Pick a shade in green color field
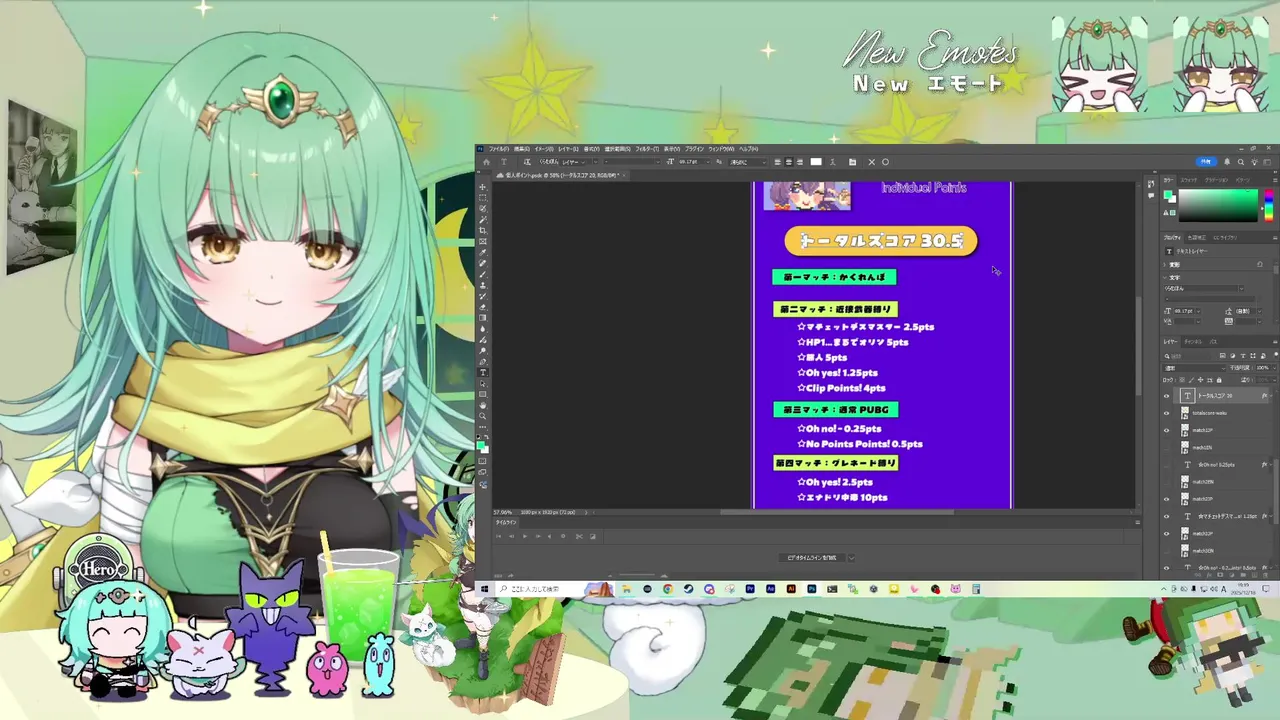This screenshot has width=1280, height=720. (1218, 205)
